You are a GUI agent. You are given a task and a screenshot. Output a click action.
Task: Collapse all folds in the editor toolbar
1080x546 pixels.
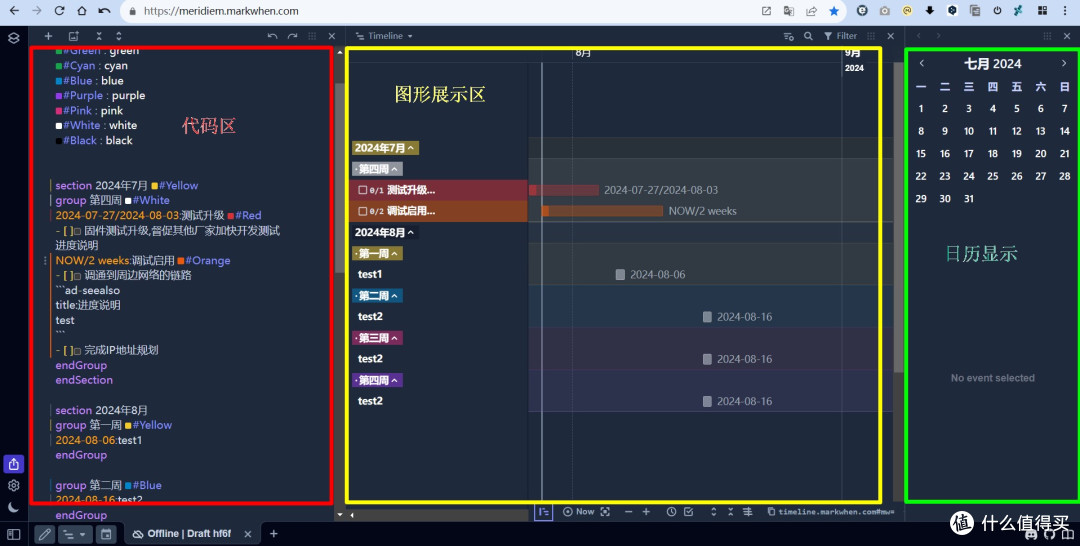[x=98, y=36]
